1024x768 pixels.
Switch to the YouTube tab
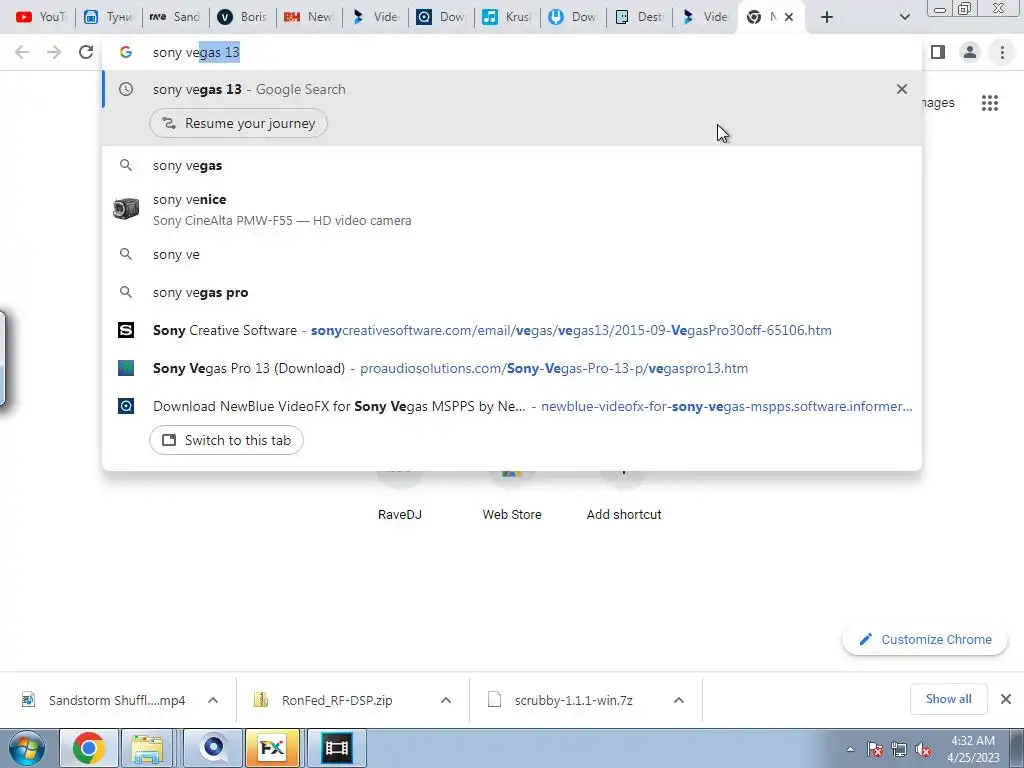[40, 17]
